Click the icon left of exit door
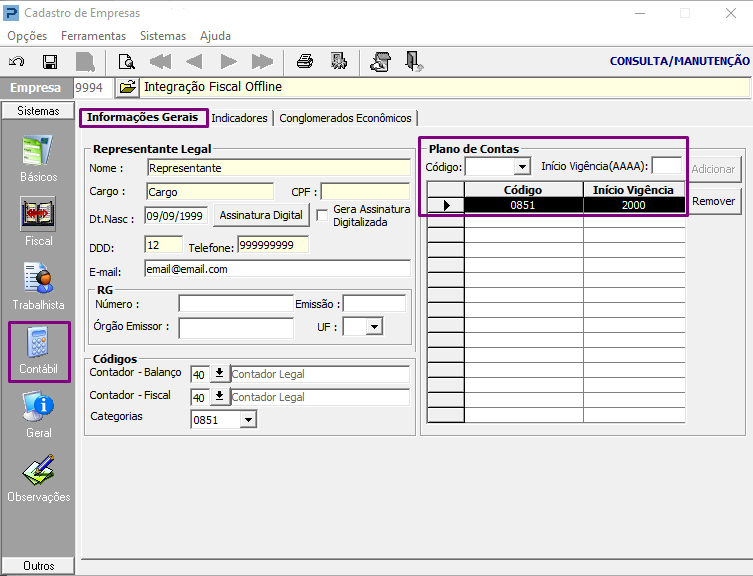The width and height of the screenshot is (753, 576). pyautogui.click(x=381, y=61)
